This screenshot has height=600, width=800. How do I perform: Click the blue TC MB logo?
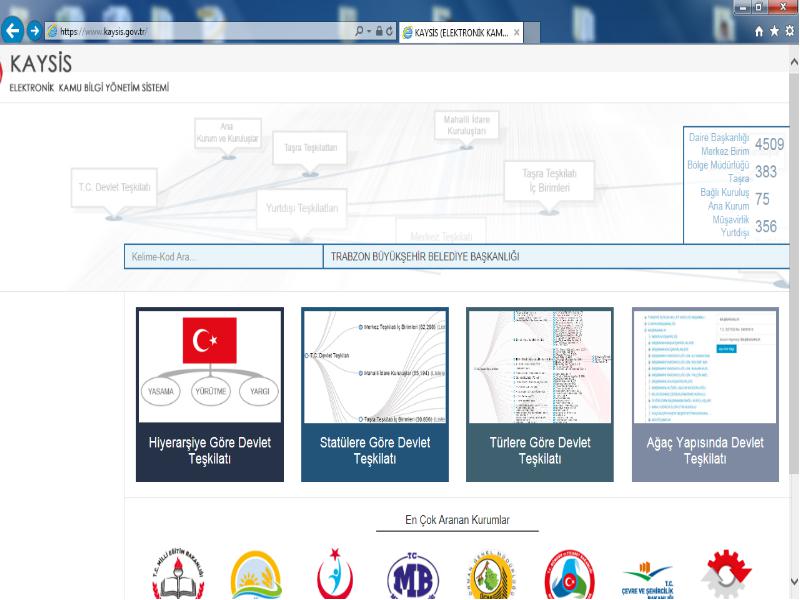tap(413, 576)
